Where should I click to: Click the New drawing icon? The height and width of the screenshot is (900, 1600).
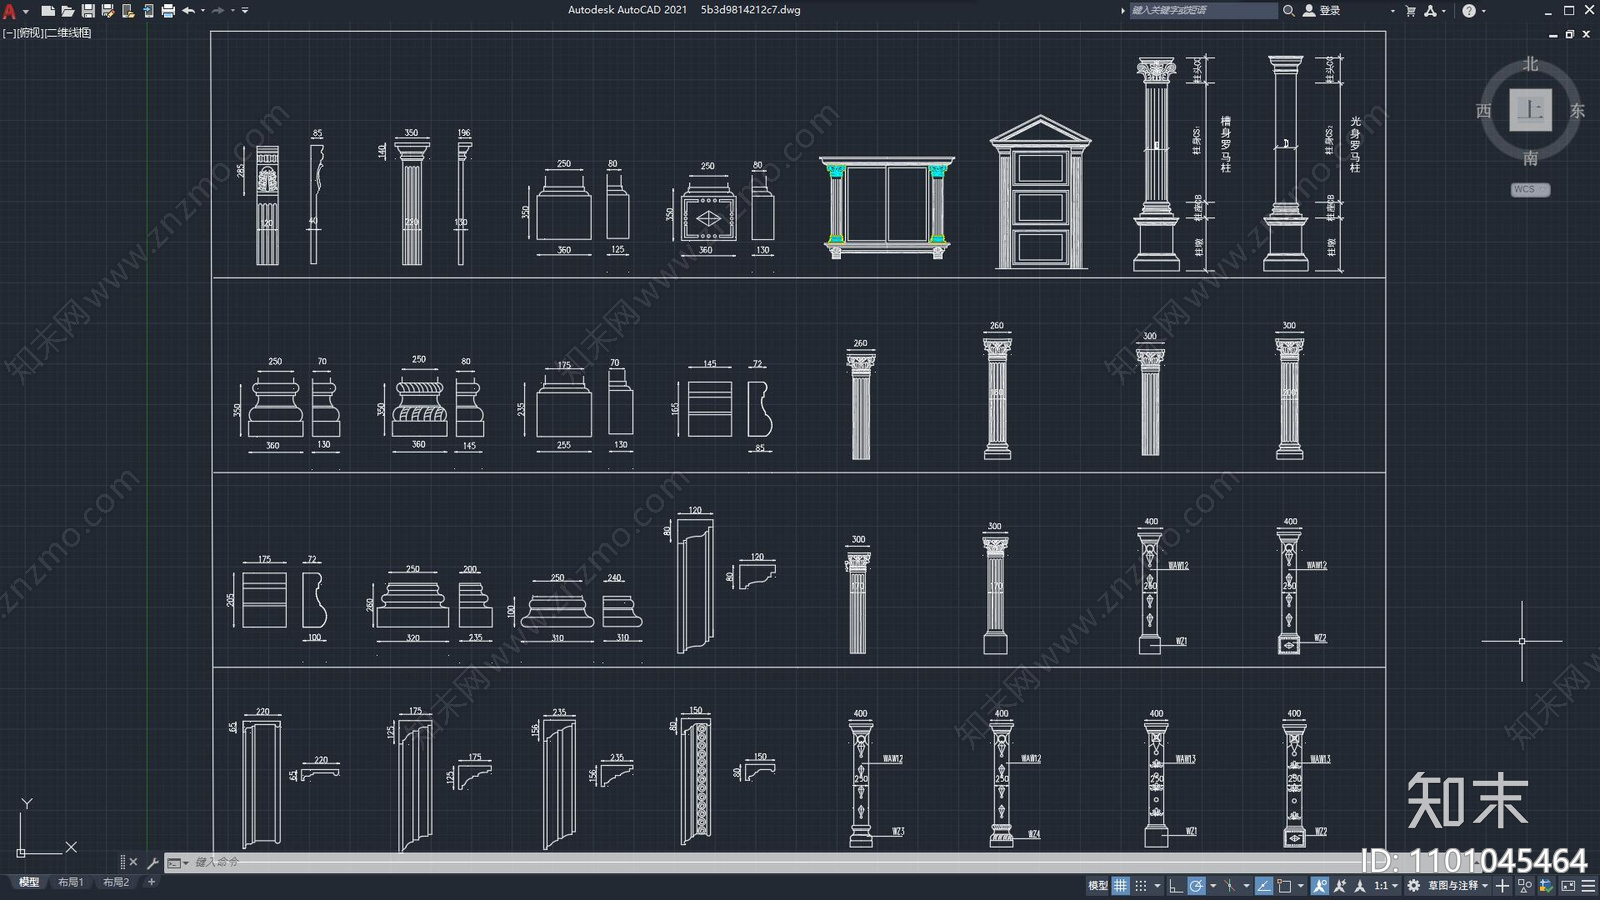[47, 11]
